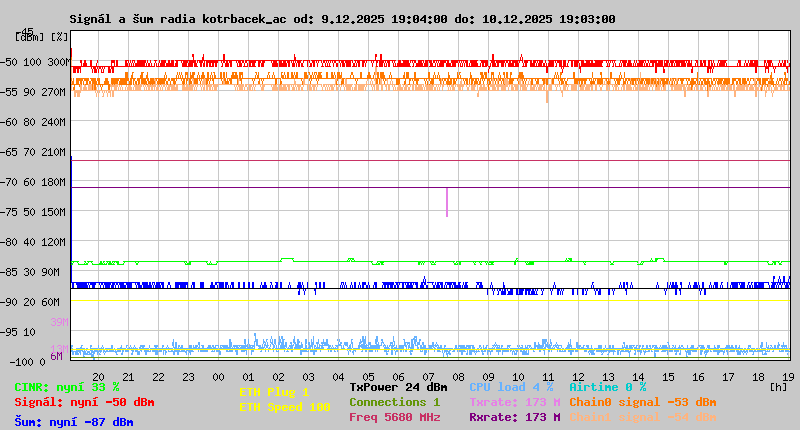The image size is (800, 430).
Task: Click the "Airtime 0 %" legend entry
Action: tap(608, 388)
